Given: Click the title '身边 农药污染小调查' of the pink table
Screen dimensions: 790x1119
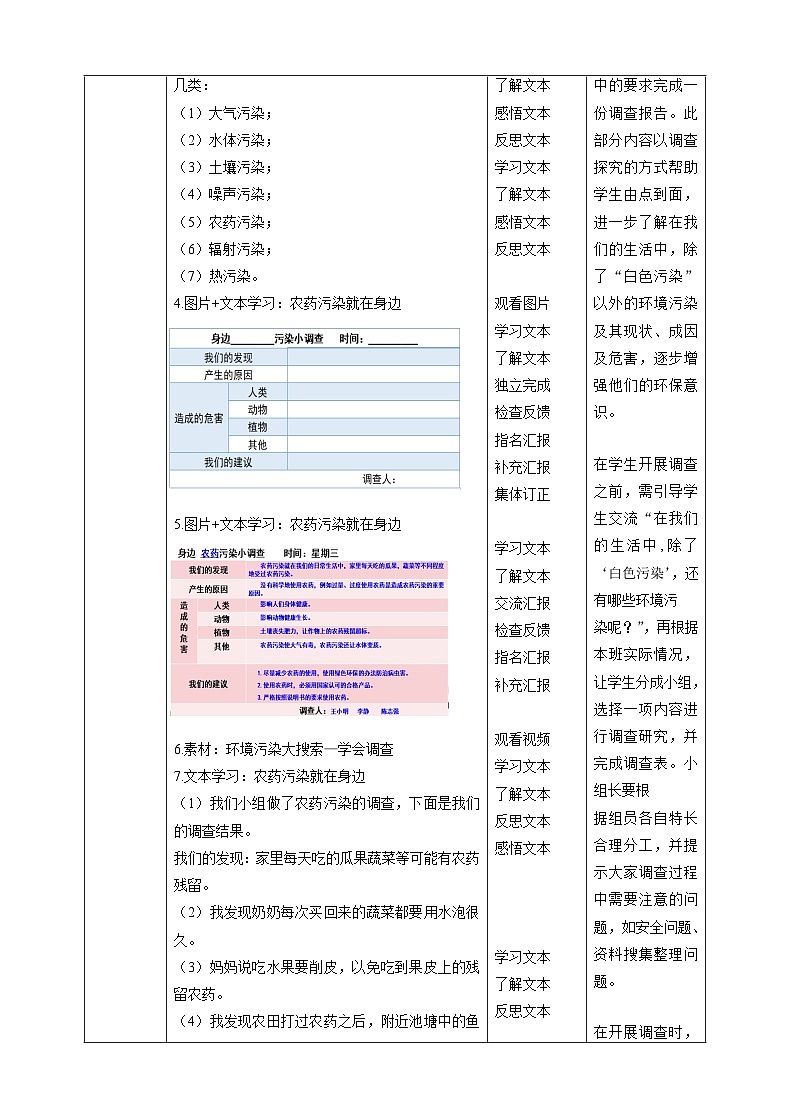Looking at the screenshot, I should tap(221, 554).
